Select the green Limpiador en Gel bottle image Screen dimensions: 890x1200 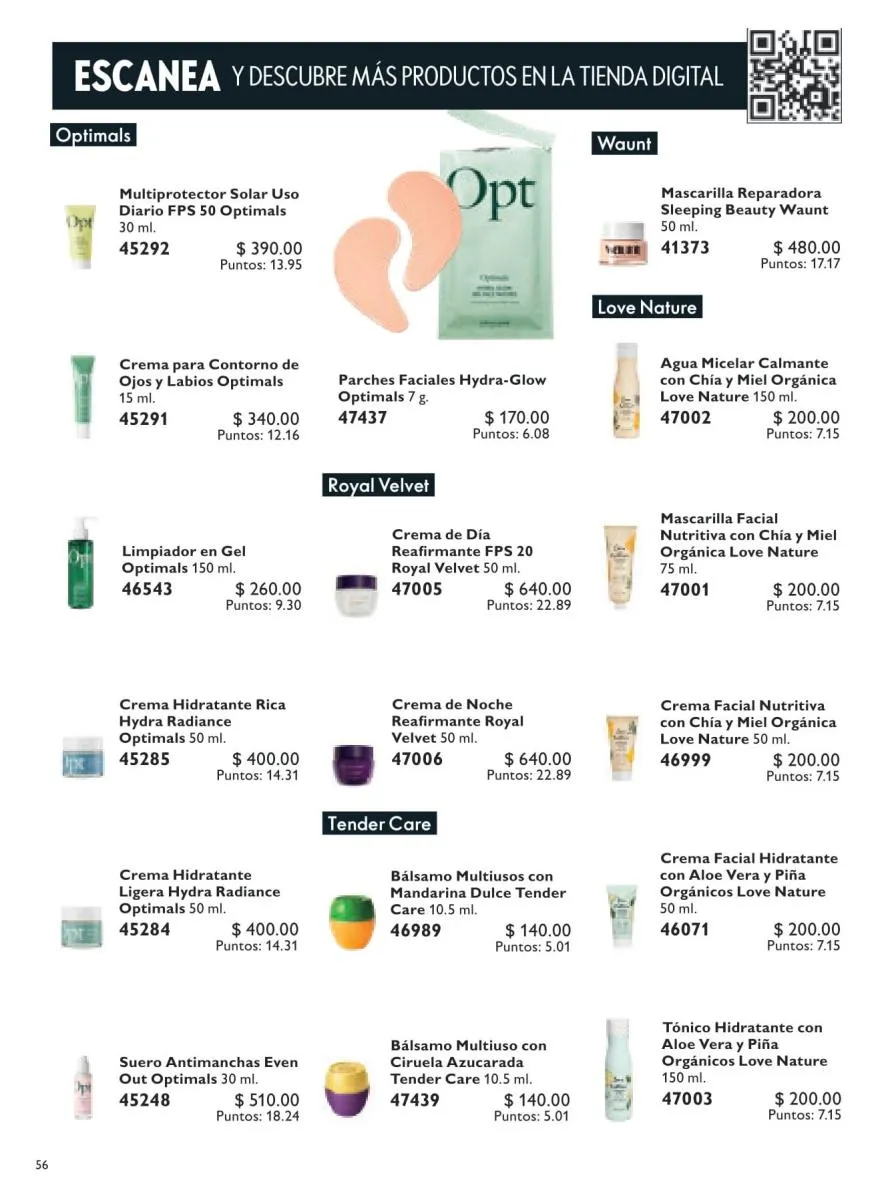[81, 563]
